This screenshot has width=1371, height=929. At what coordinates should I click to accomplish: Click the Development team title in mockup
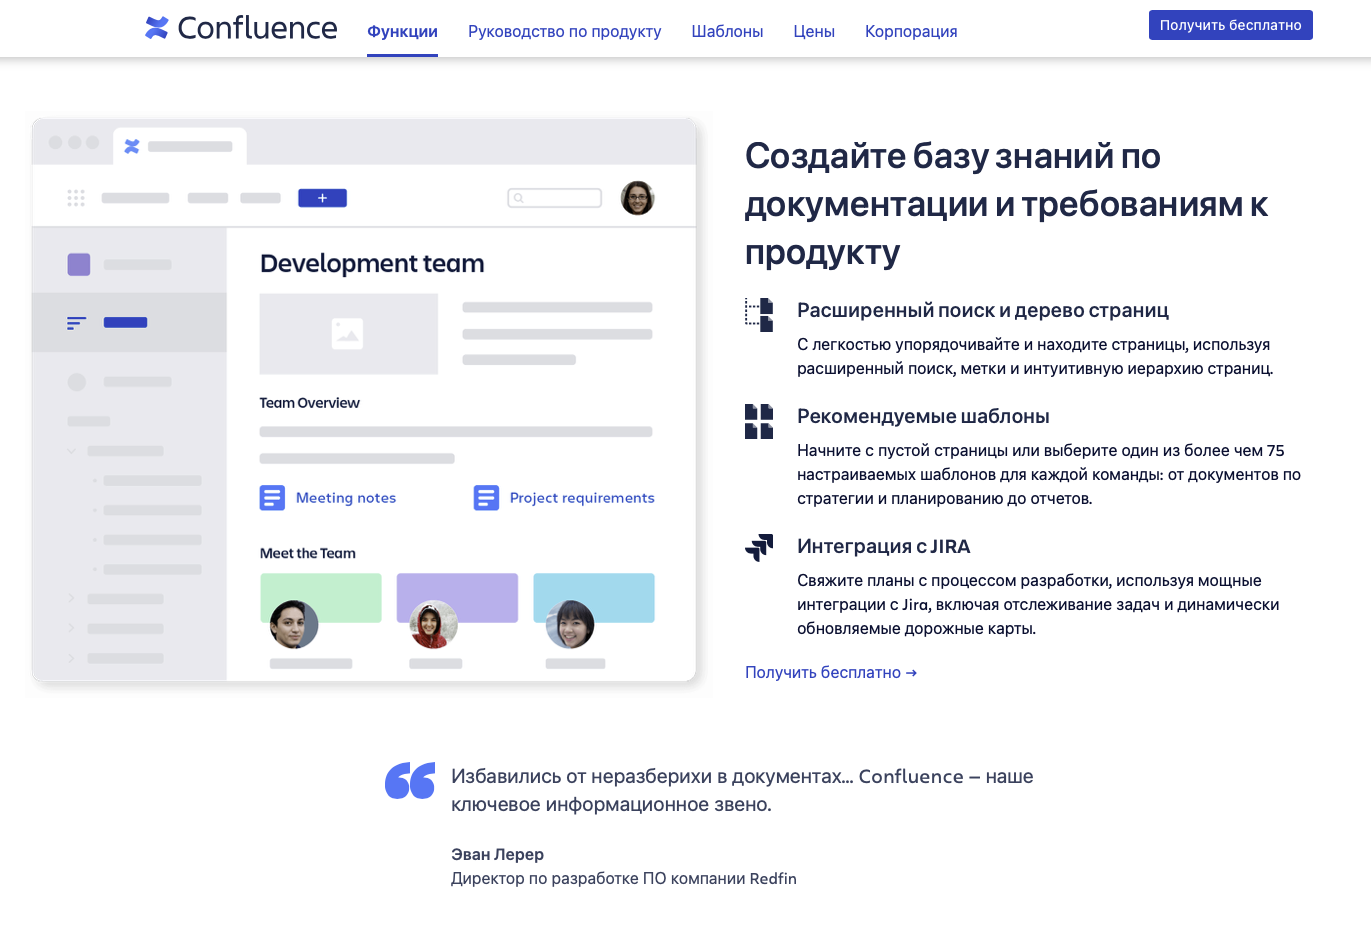click(x=372, y=263)
